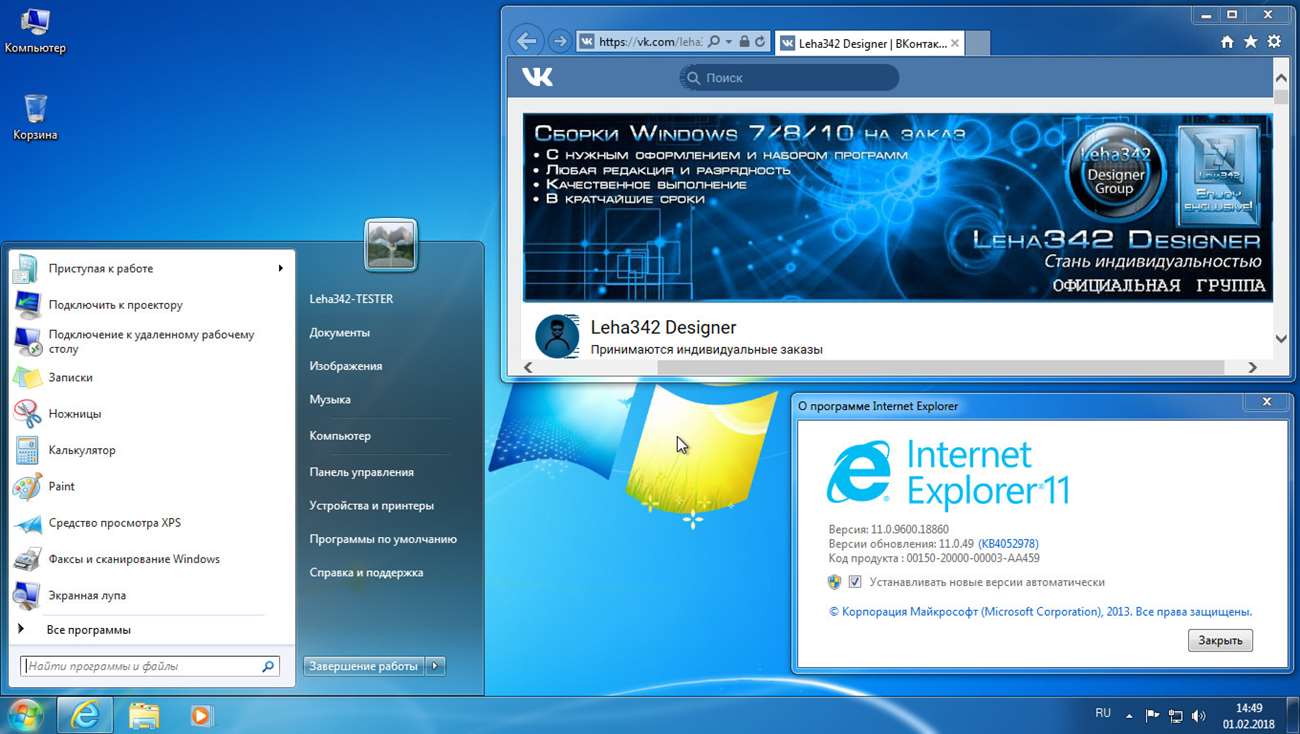
Task: Click IE horizontal scrollbar right arrow
Action: [1252, 367]
